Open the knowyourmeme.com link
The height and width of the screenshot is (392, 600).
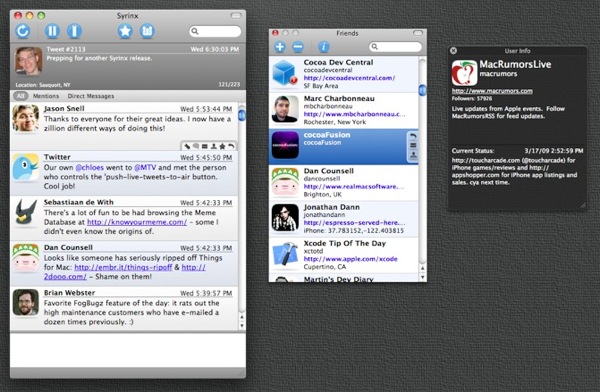pos(137,222)
